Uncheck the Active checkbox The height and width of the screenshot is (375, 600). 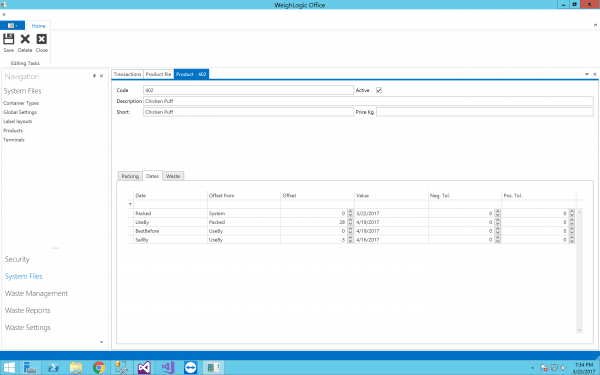(x=379, y=90)
